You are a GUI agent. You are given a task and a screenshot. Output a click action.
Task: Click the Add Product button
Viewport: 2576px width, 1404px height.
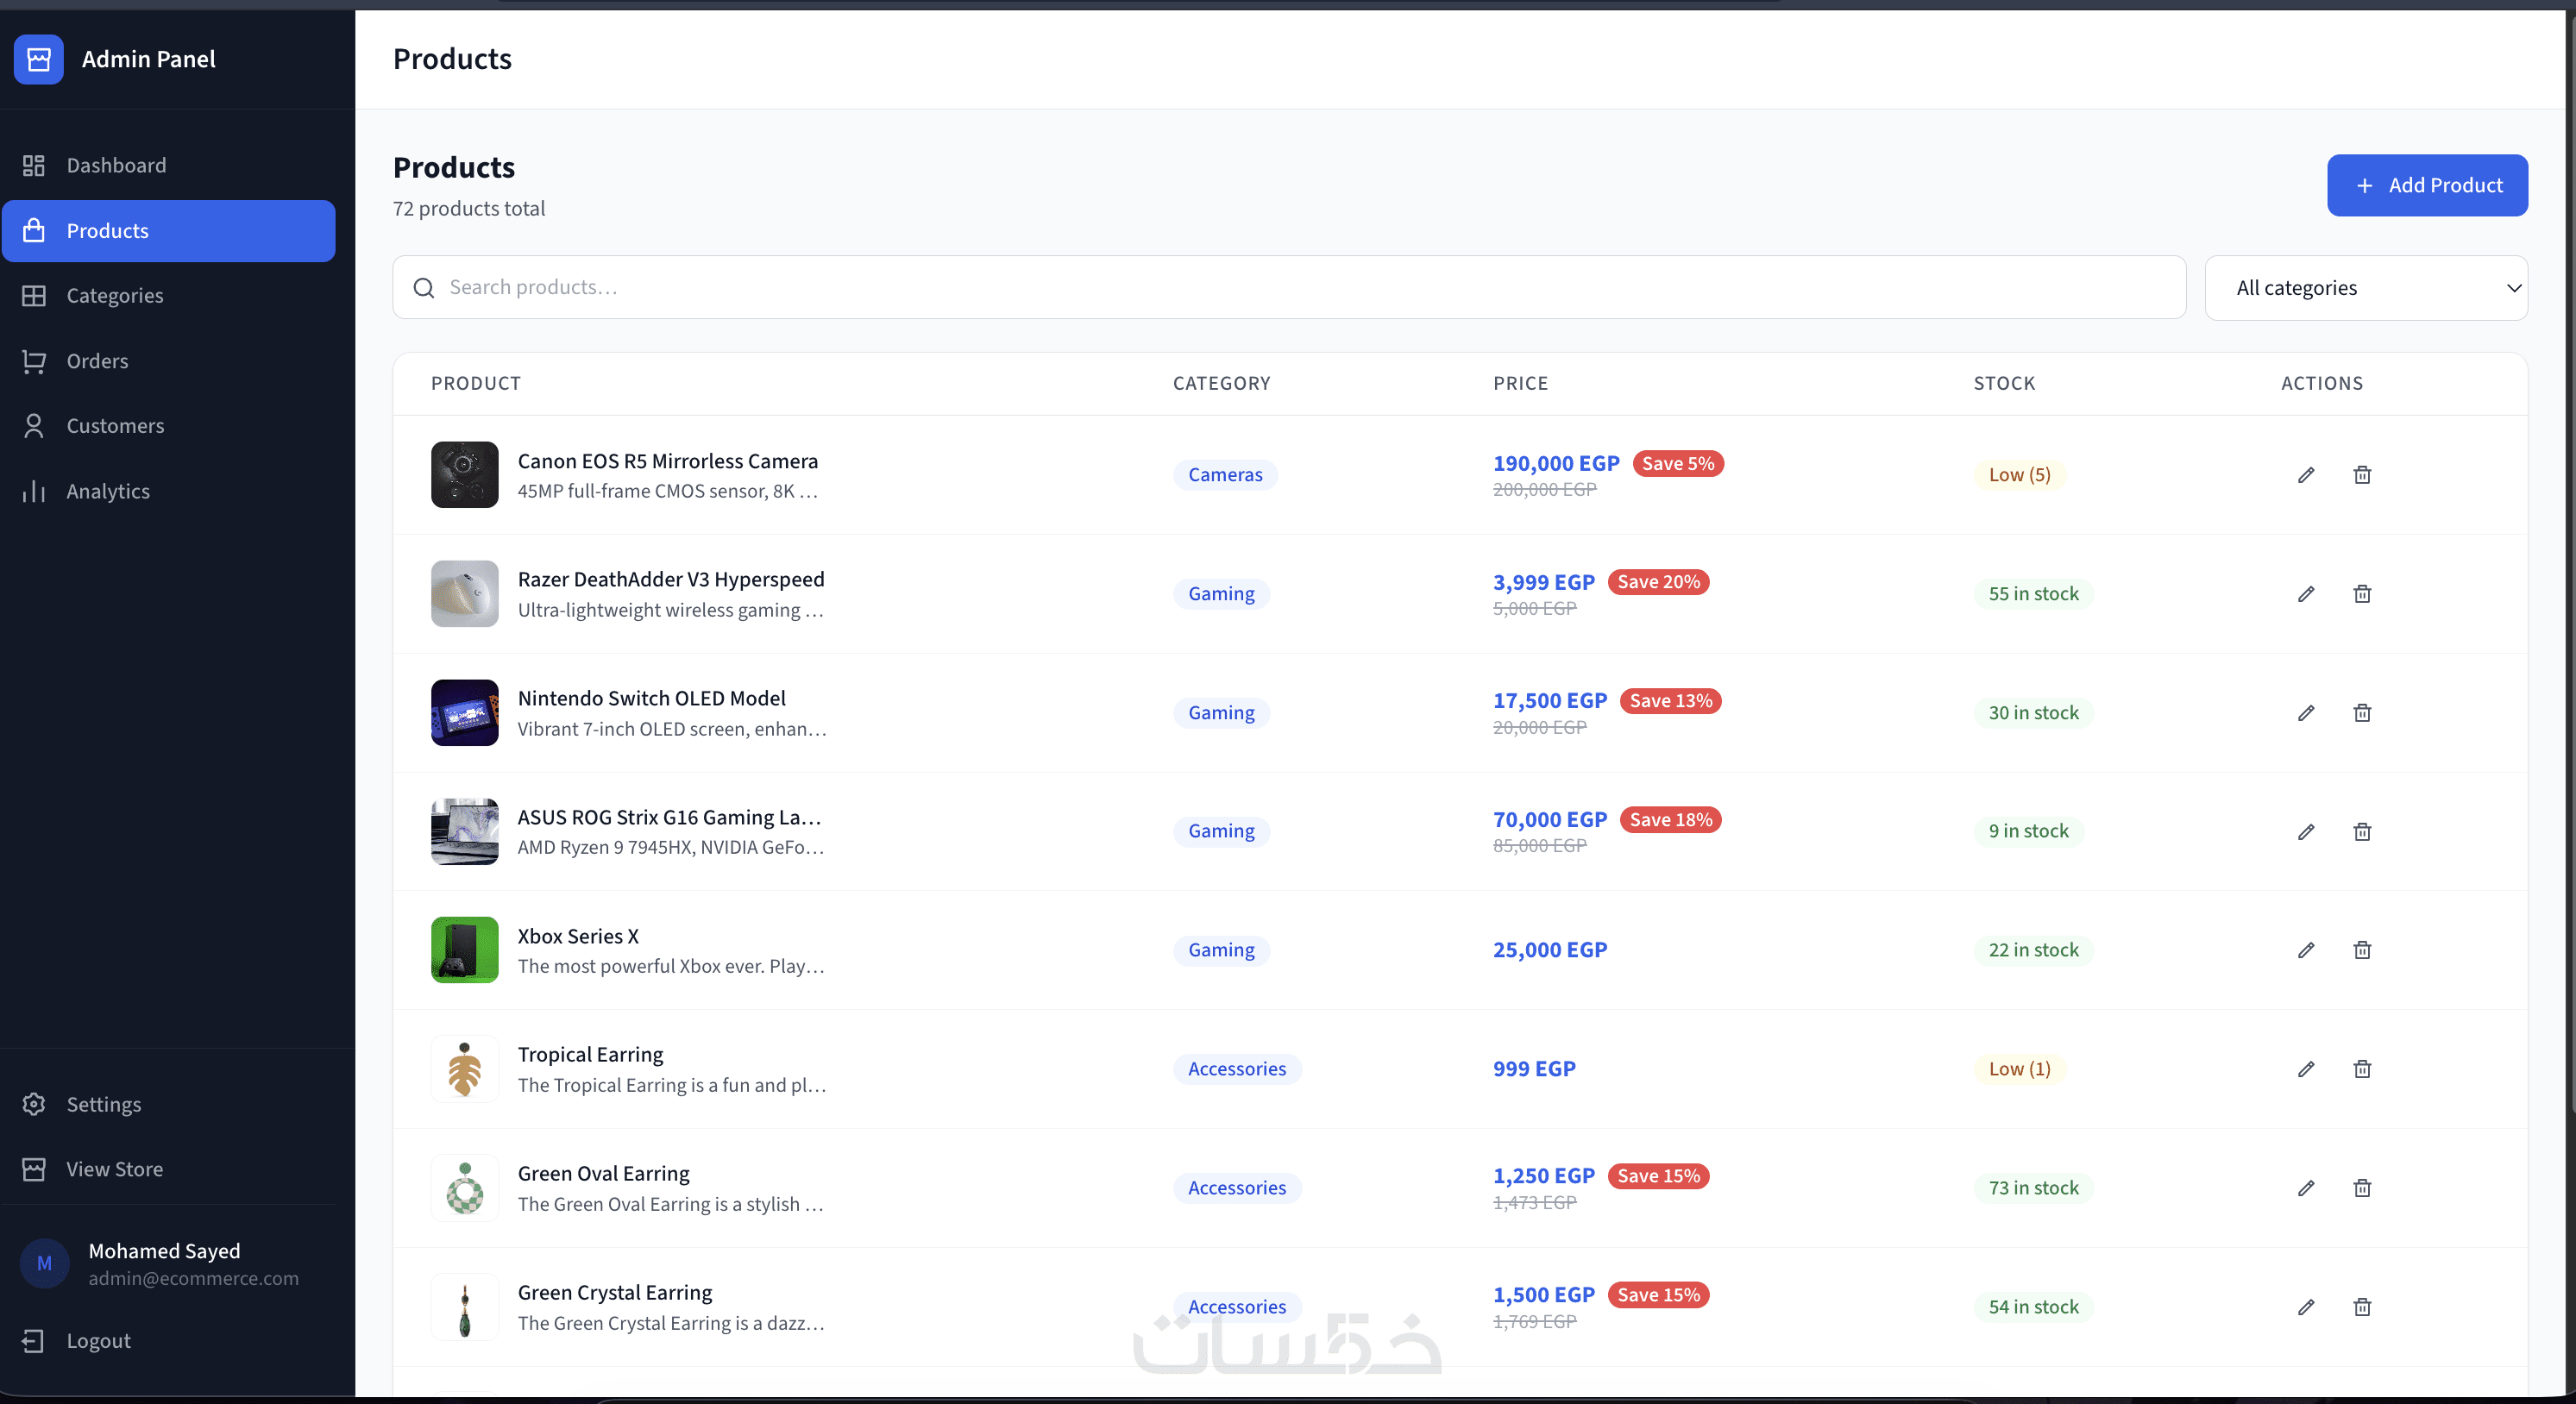(2427, 185)
